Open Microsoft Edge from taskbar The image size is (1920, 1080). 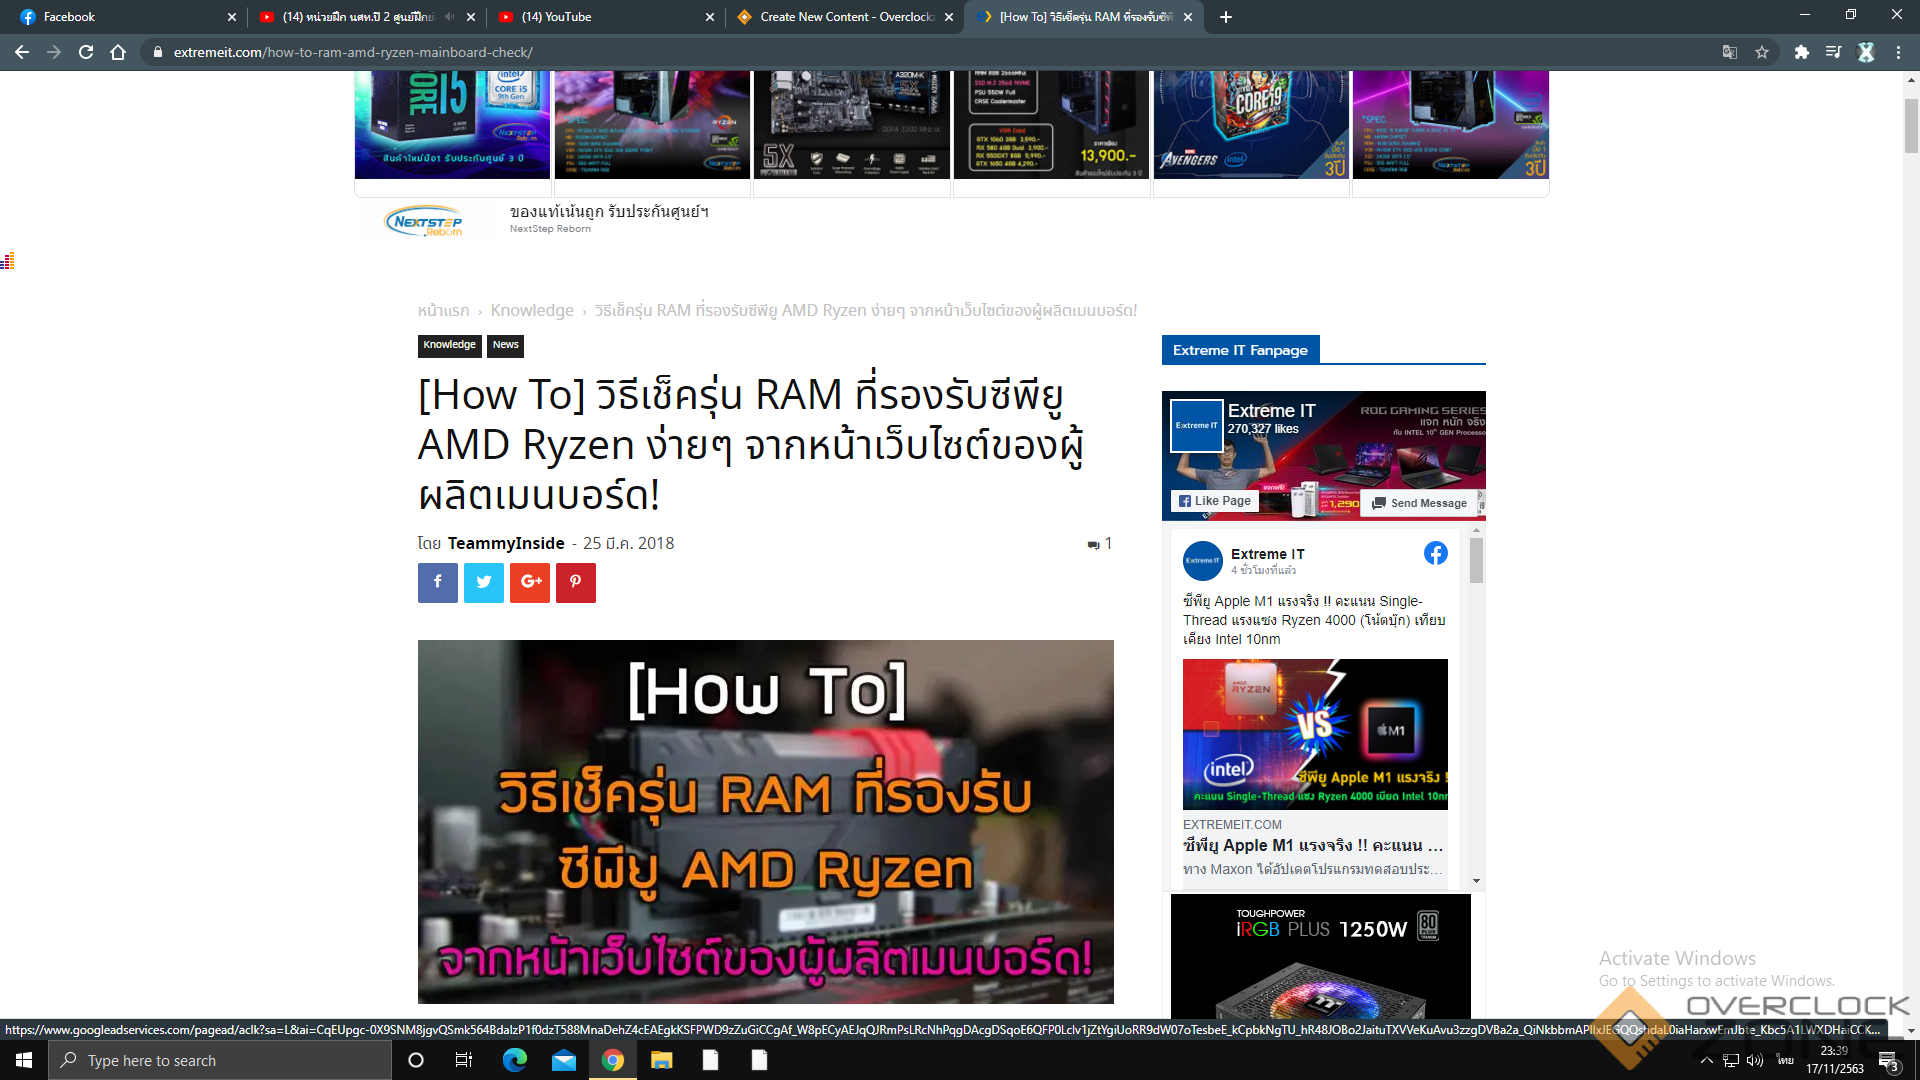pos(515,1060)
